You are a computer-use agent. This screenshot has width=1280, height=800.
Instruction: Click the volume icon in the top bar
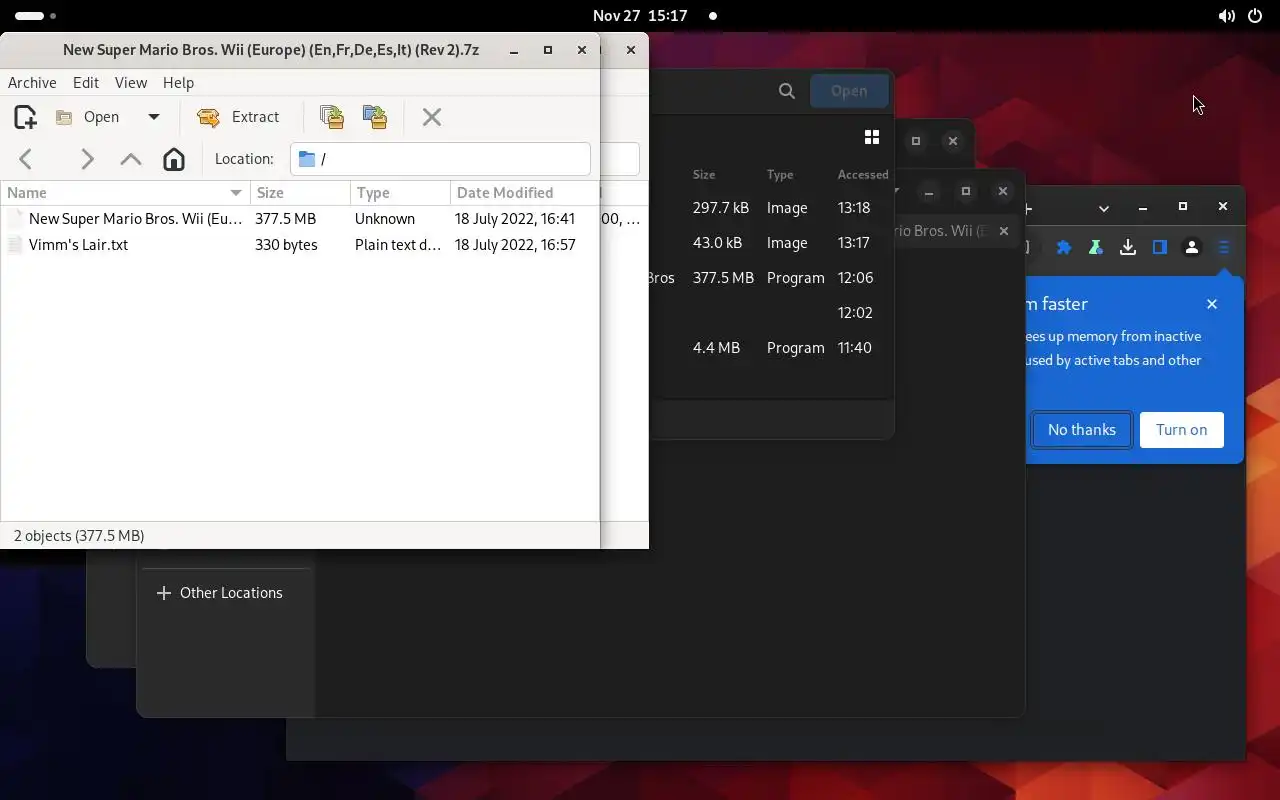click(x=1226, y=16)
